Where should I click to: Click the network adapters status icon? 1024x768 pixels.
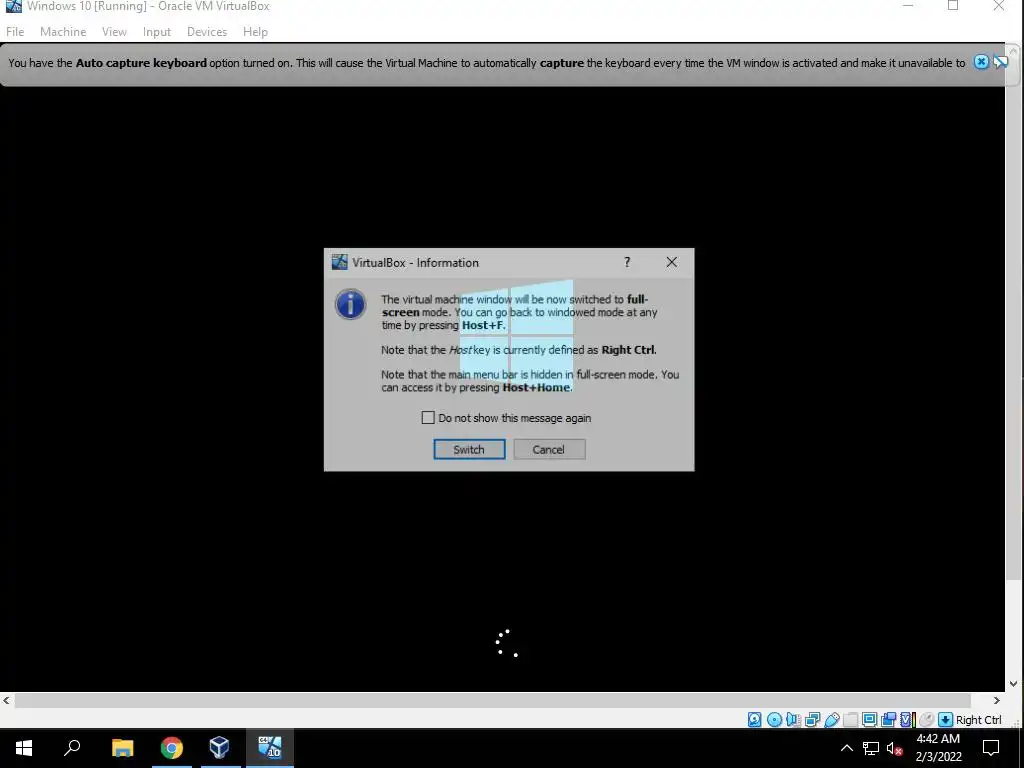812,720
